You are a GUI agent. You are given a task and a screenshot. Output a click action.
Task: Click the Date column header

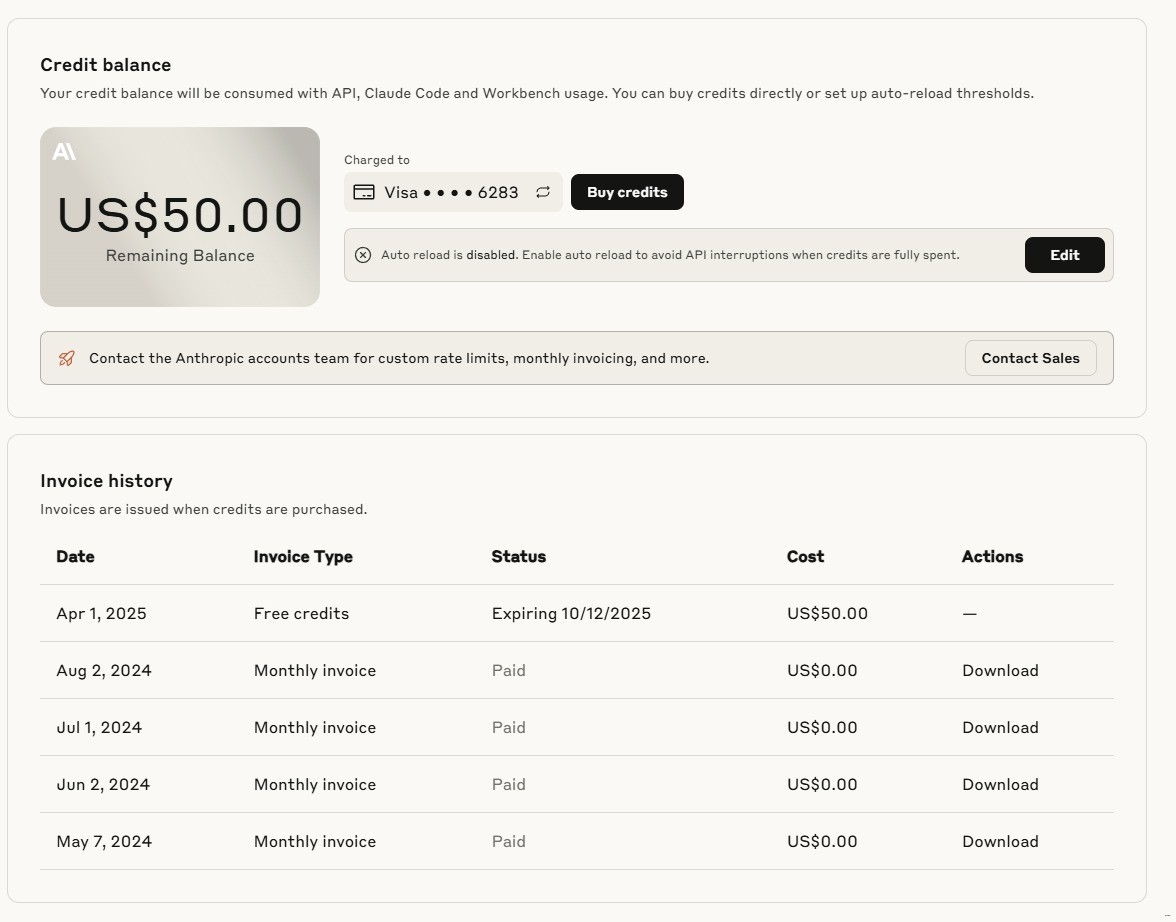[x=75, y=556]
